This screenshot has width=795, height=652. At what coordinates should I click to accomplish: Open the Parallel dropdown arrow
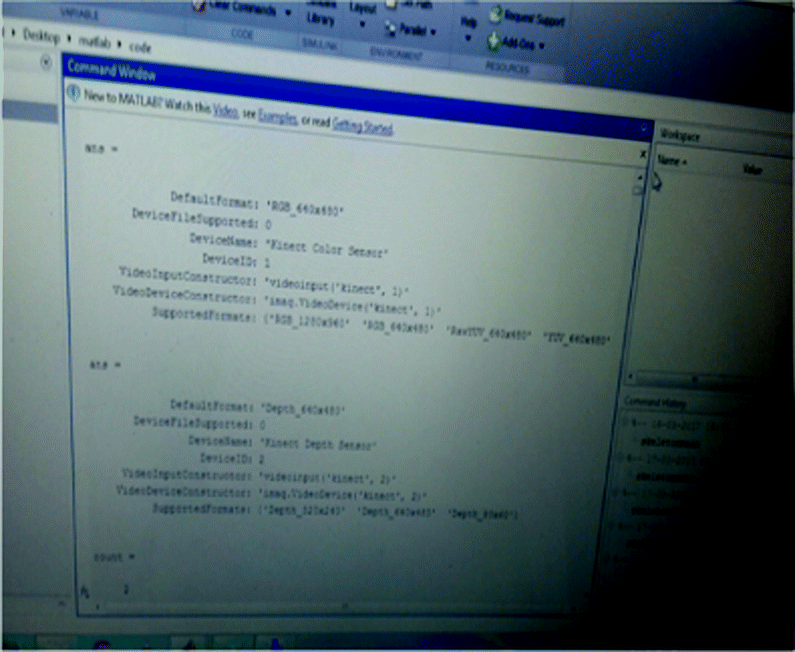pyautogui.click(x=433, y=32)
